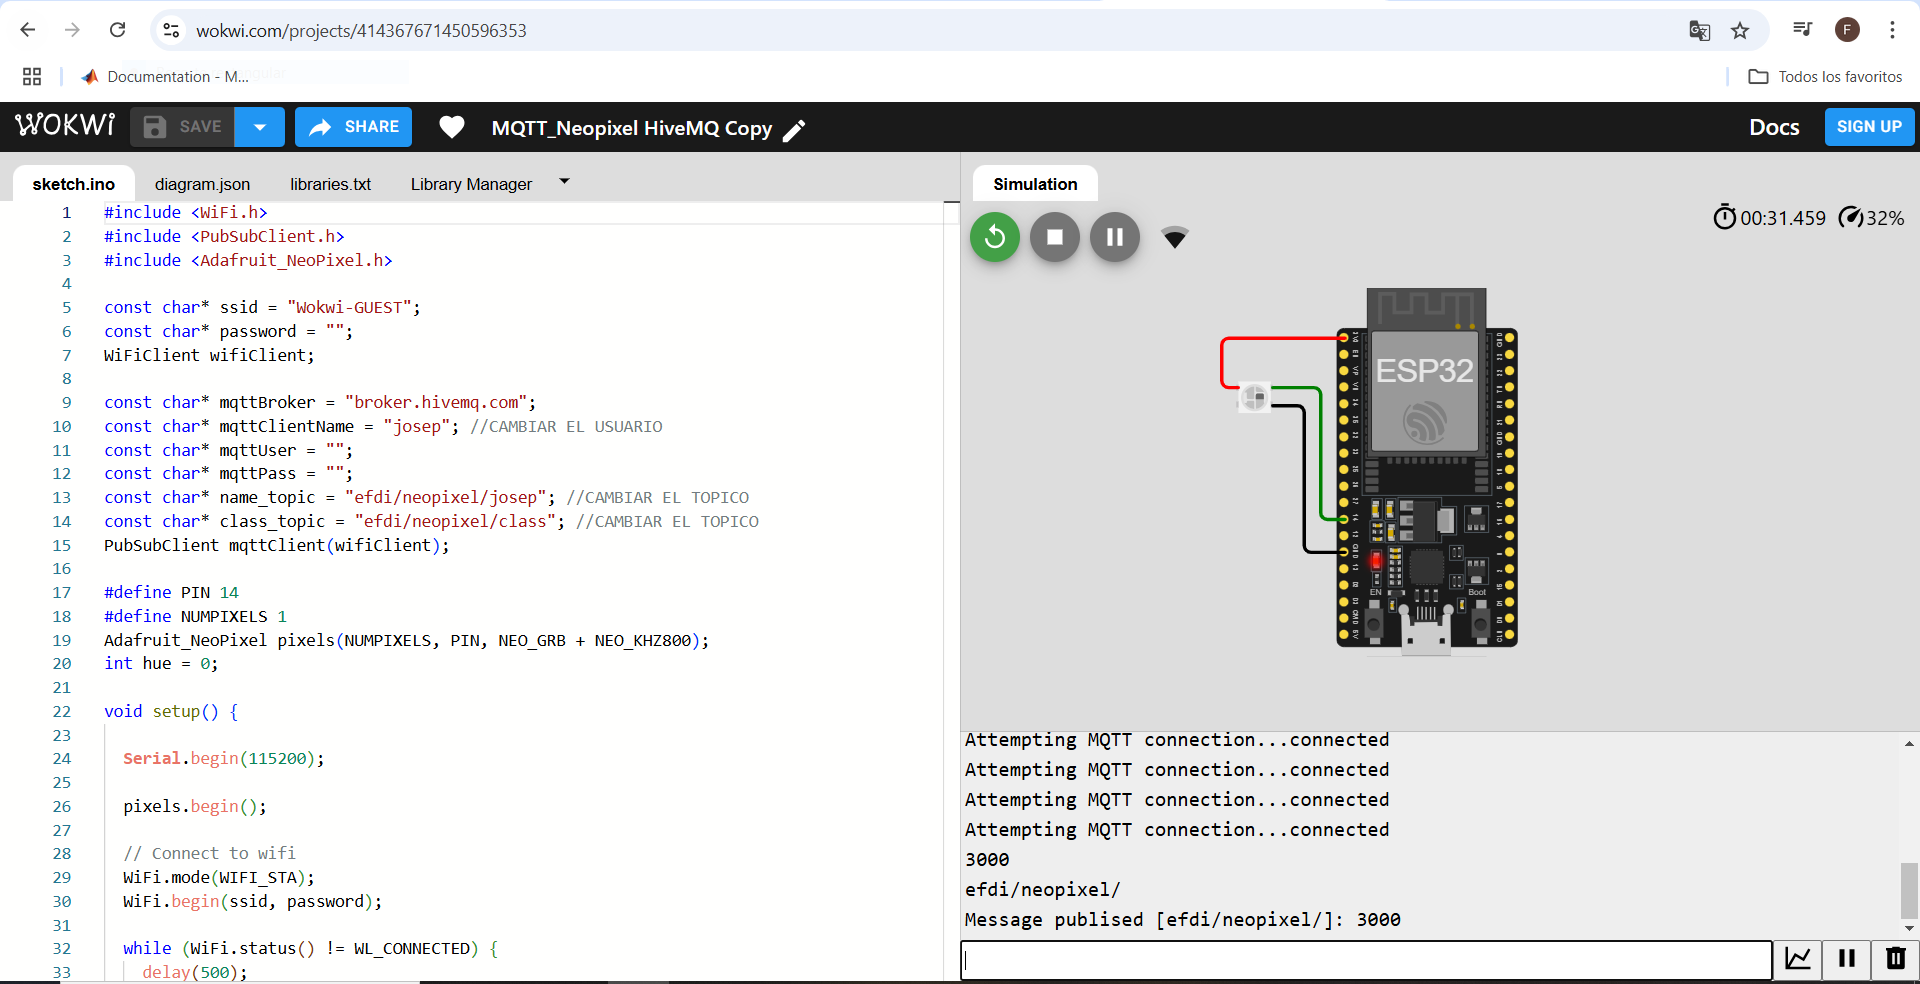Viewport: 1920px width, 984px height.
Task: Click the SHARE button
Action: coord(353,127)
